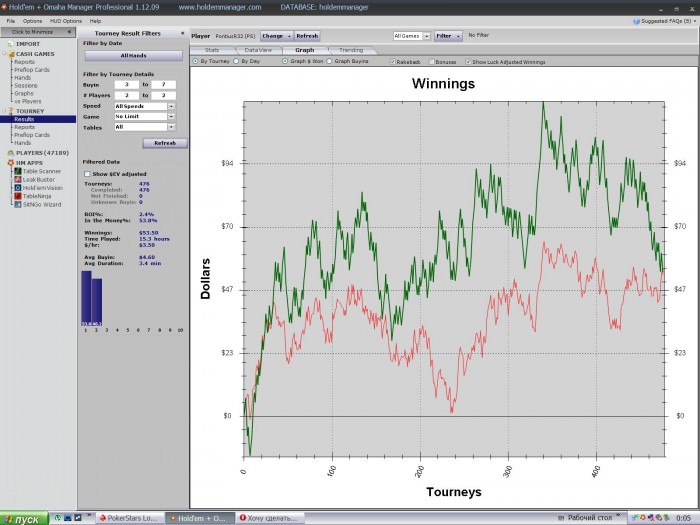Open the HUD Options menu
This screenshot has height=525, width=700.
[x=66, y=21]
